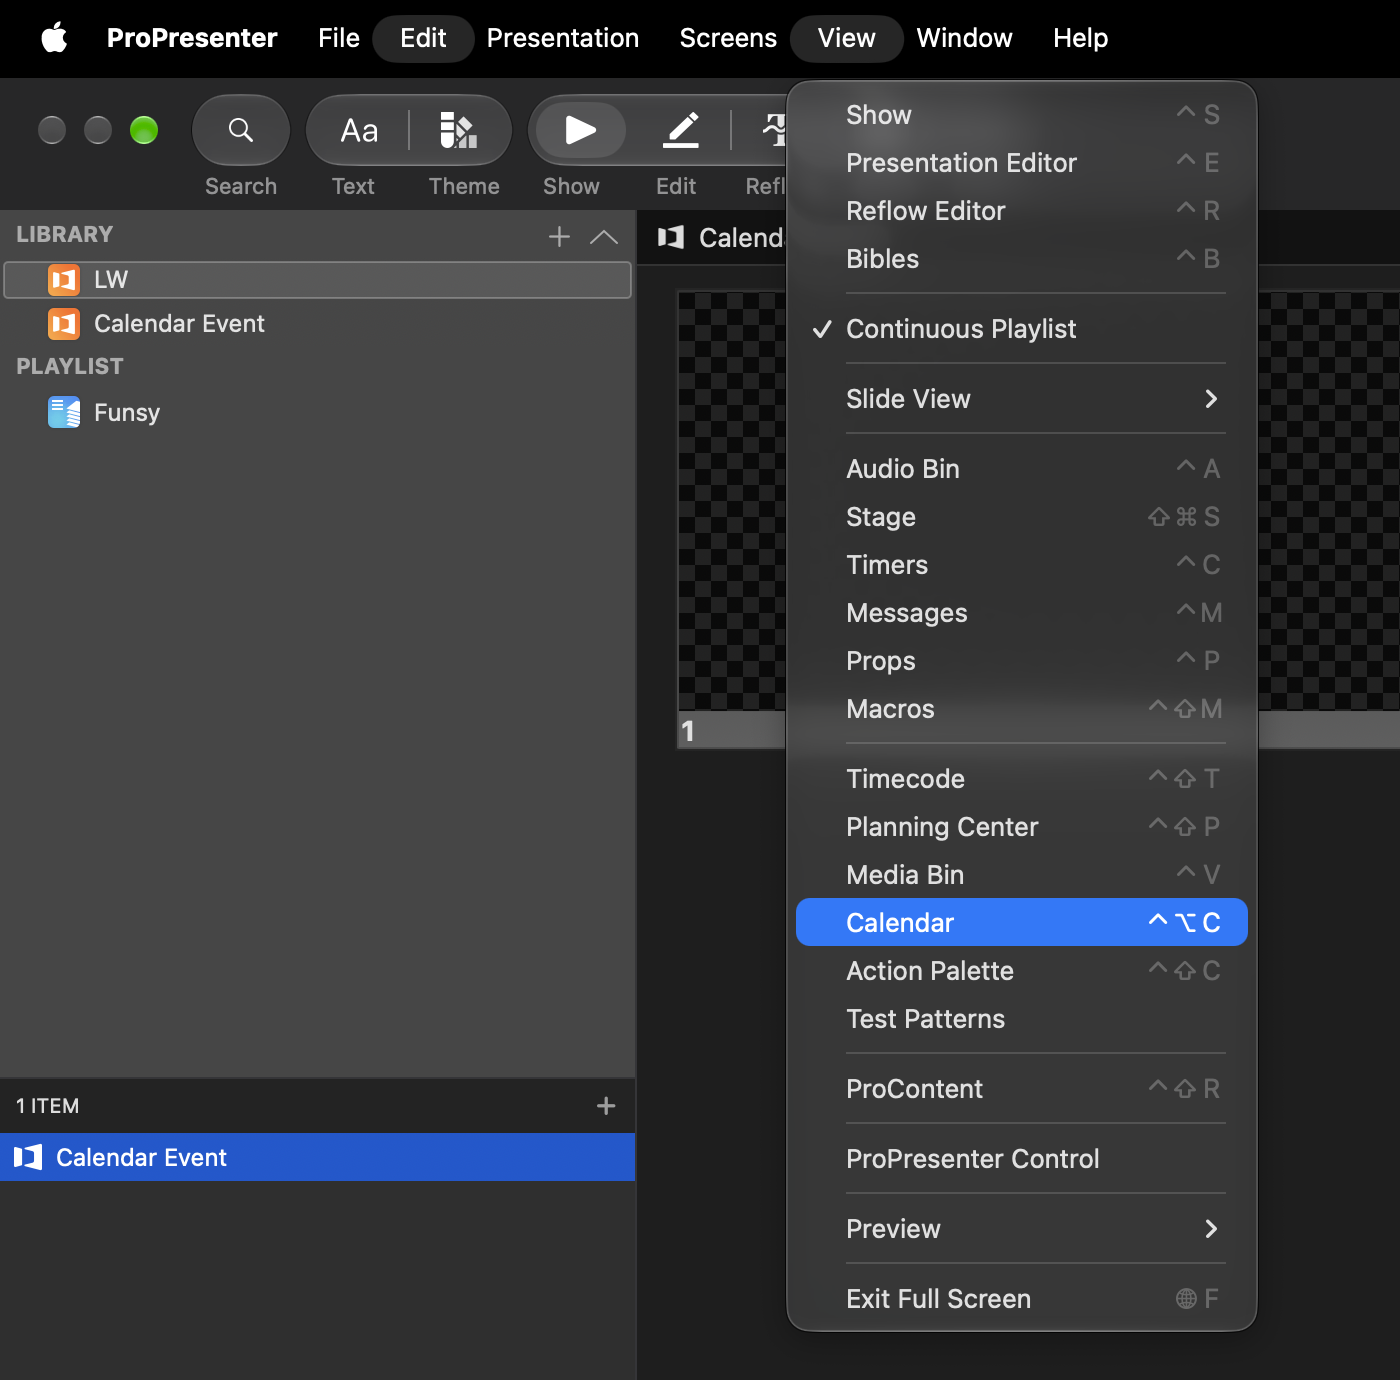Screen dimensions: 1400x1380
Task: Choose the highlighted Calendar menu item
Action: point(1022,922)
